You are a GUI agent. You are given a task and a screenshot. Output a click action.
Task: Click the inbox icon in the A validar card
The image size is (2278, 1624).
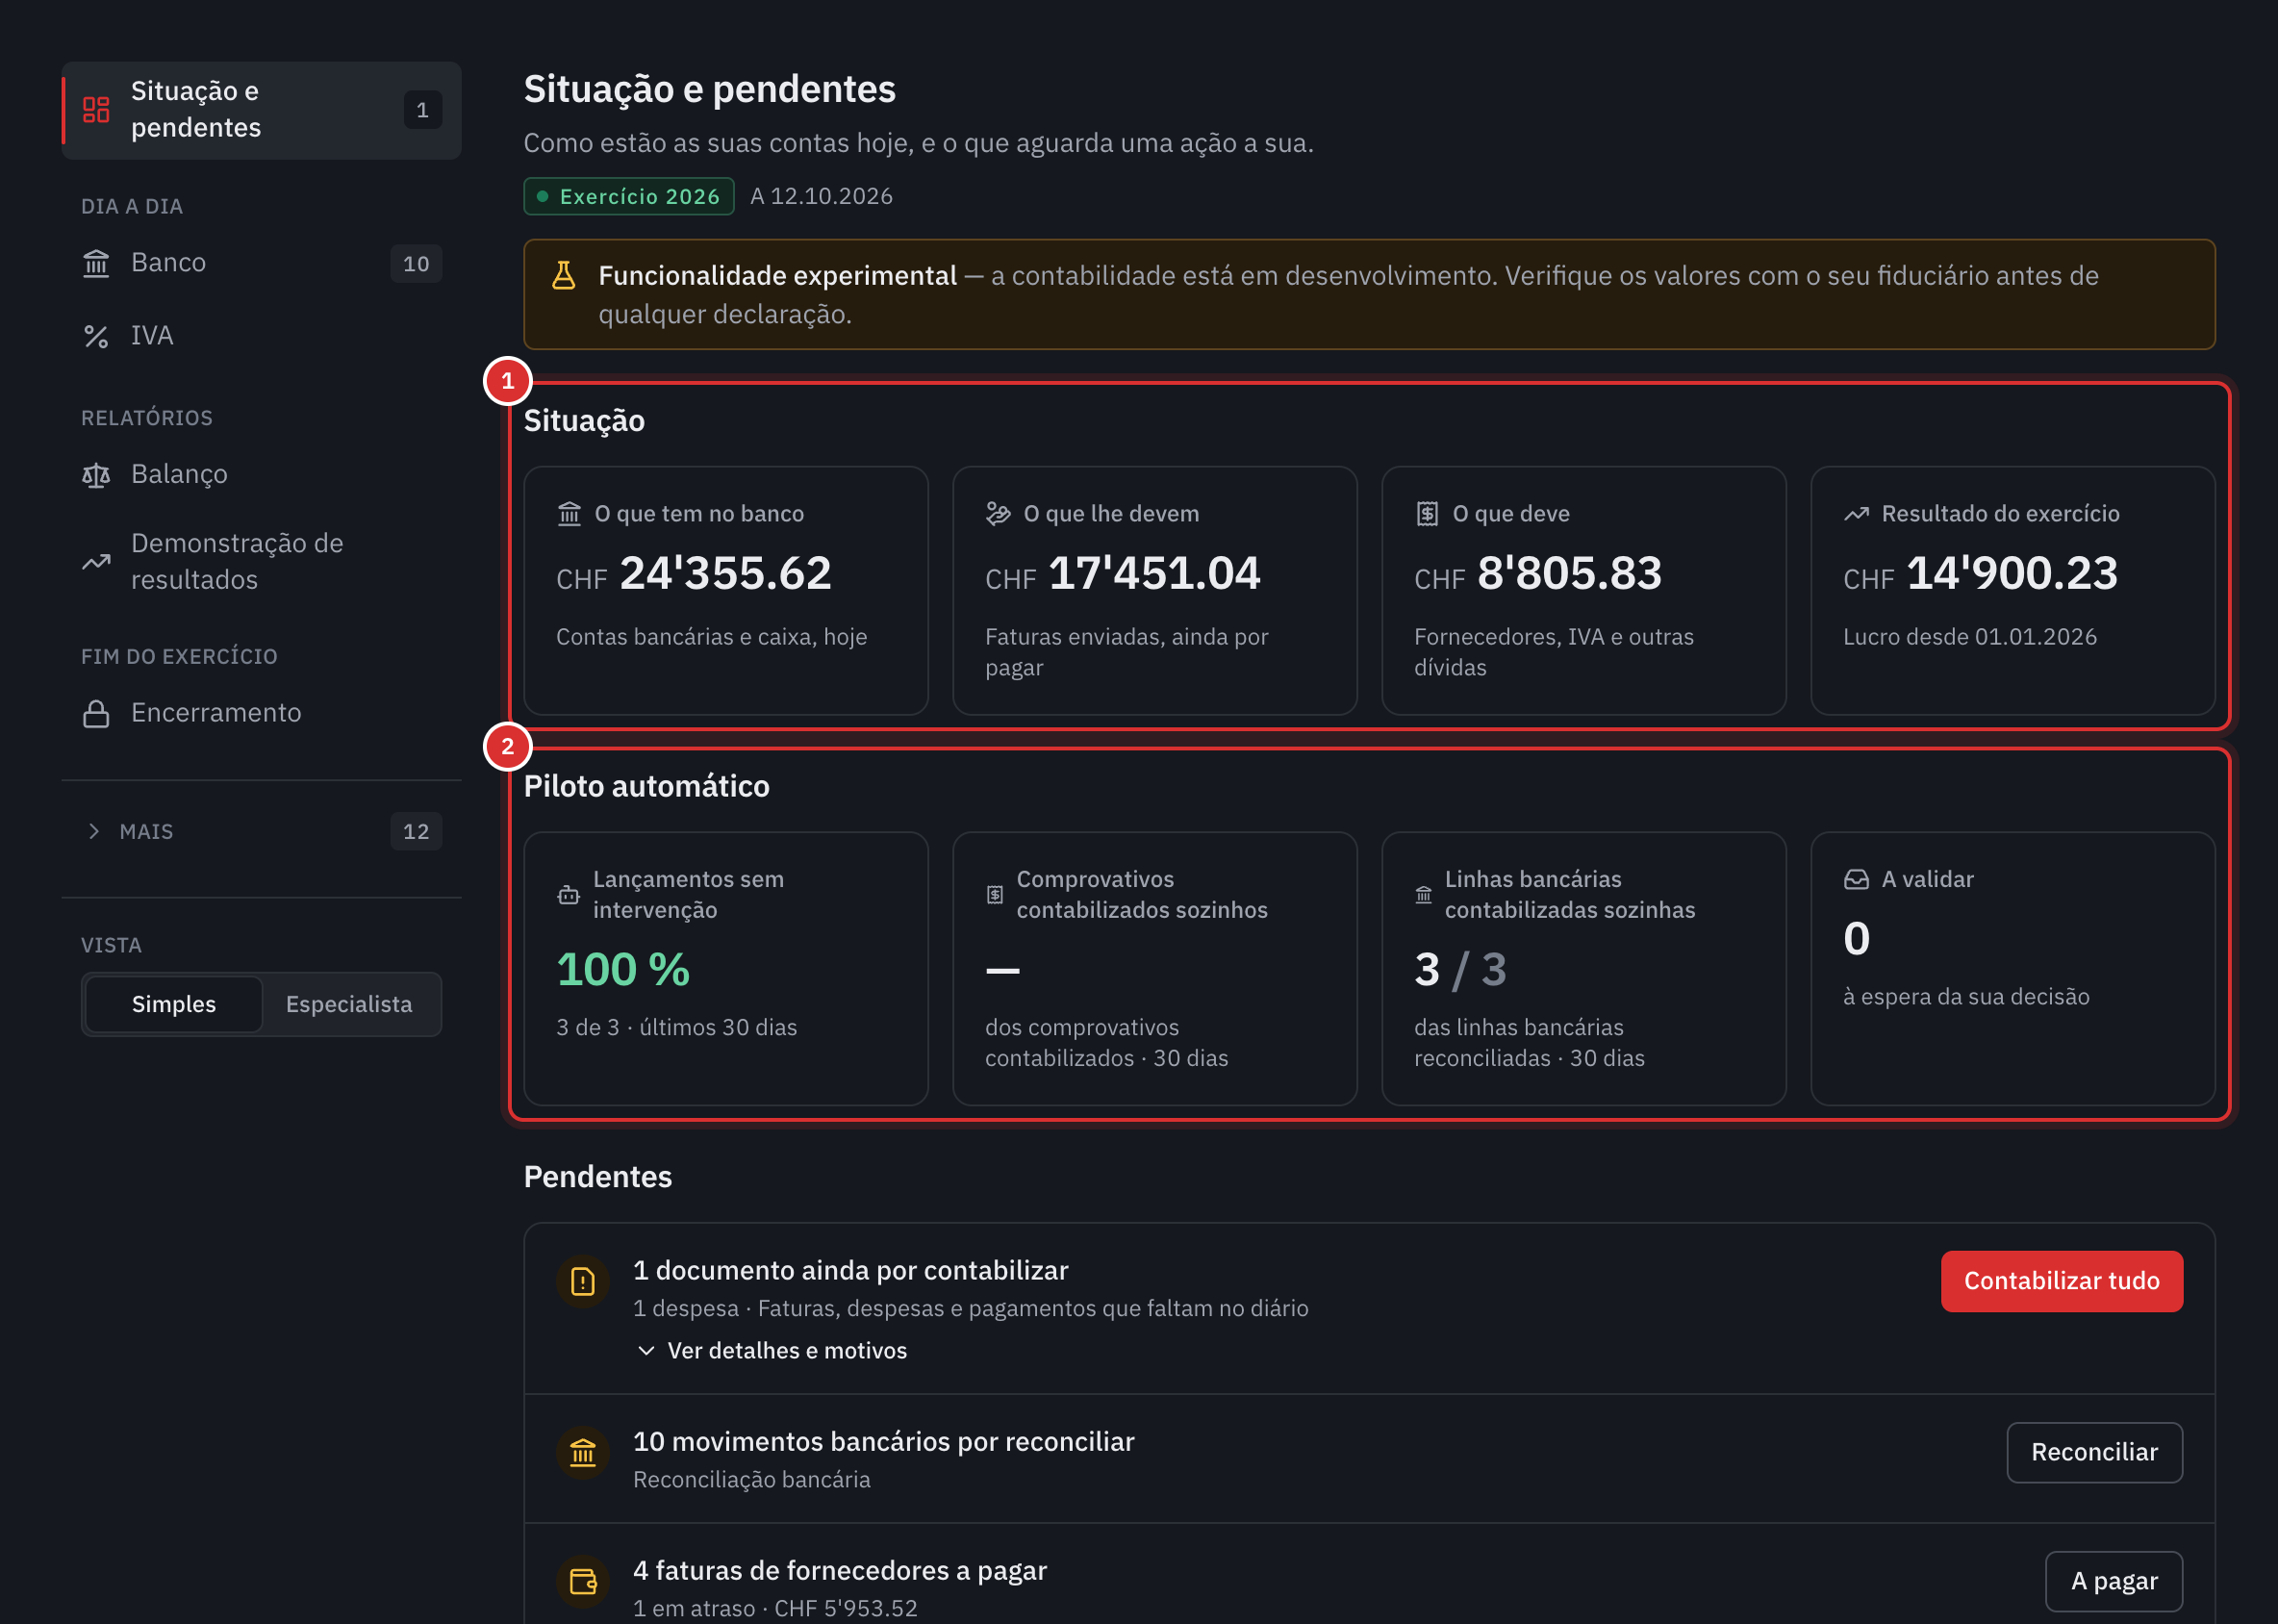(1856, 880)
